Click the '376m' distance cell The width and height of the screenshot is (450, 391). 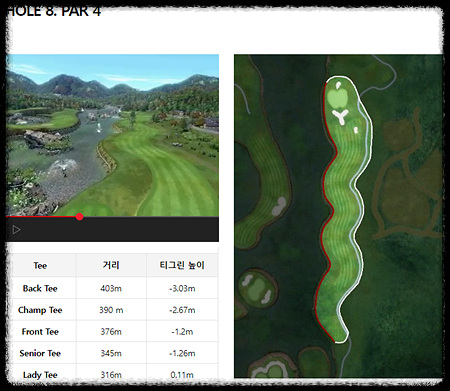click(x=111, y=332)
